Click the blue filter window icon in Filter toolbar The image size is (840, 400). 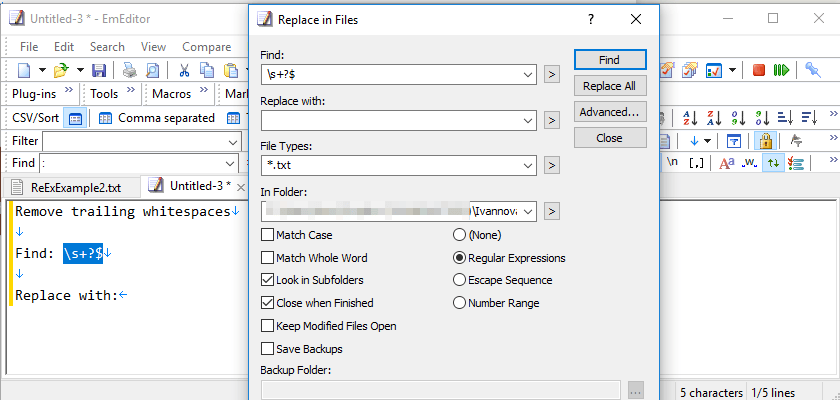[733, 141]
